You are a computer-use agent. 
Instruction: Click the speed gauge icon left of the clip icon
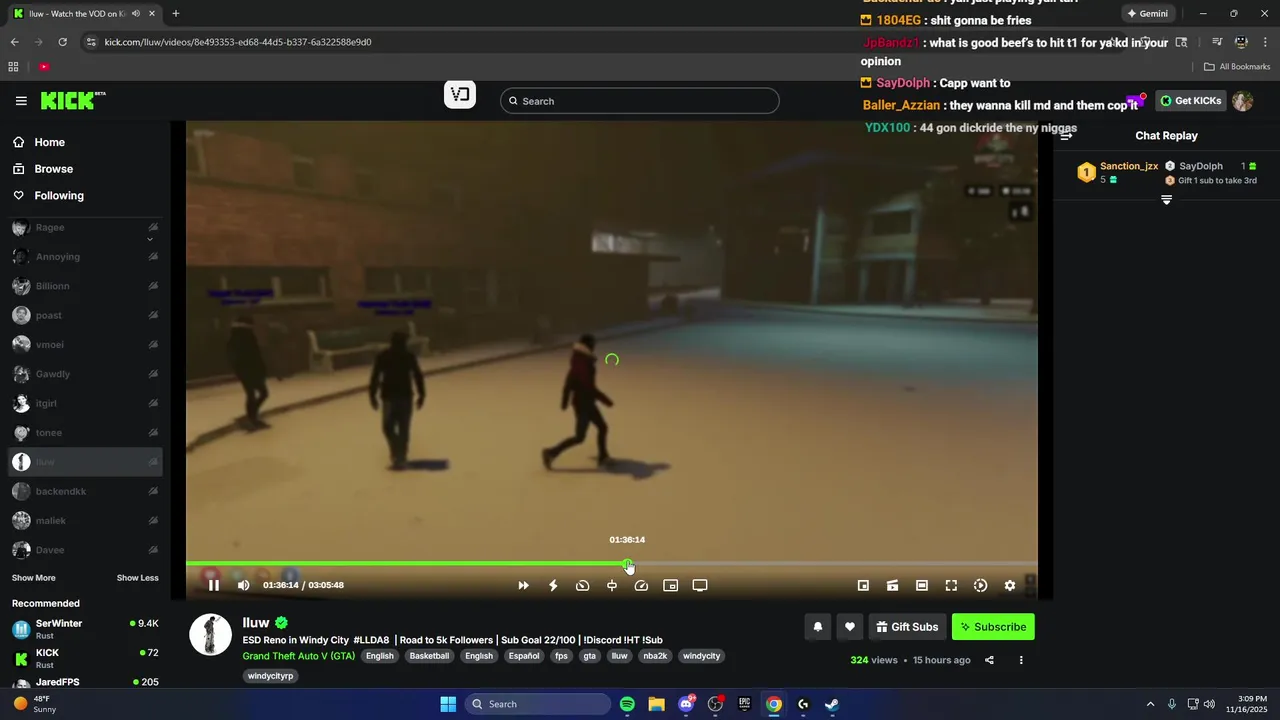coord(582,585)
